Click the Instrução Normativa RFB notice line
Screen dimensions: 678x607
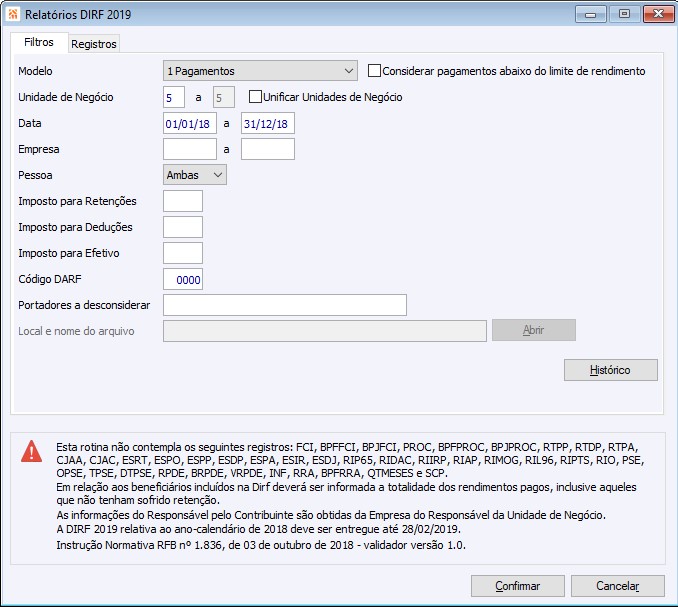[261, 545]
